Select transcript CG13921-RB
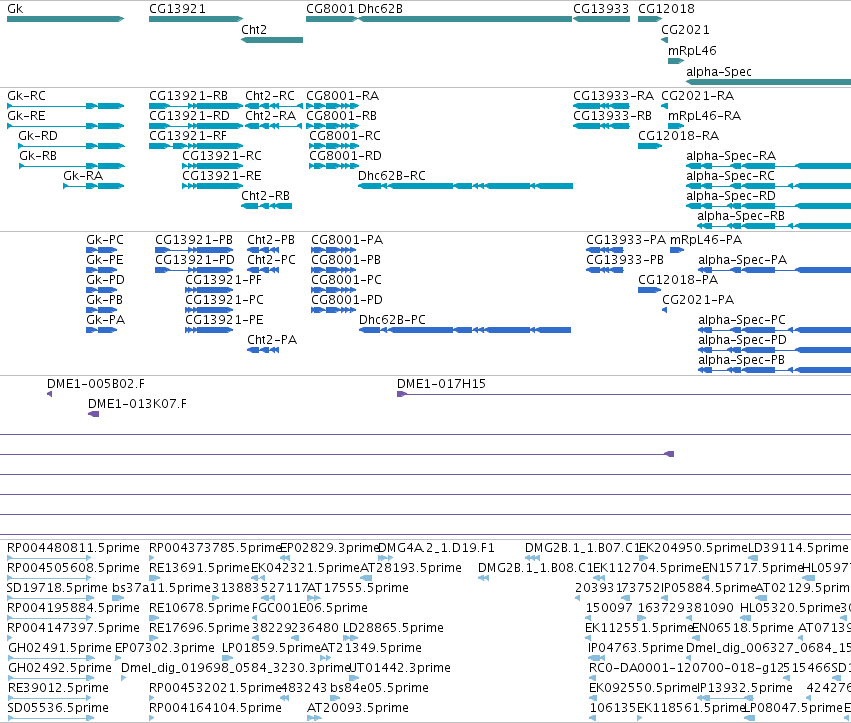The image size is (851, 723). point(188,96)
